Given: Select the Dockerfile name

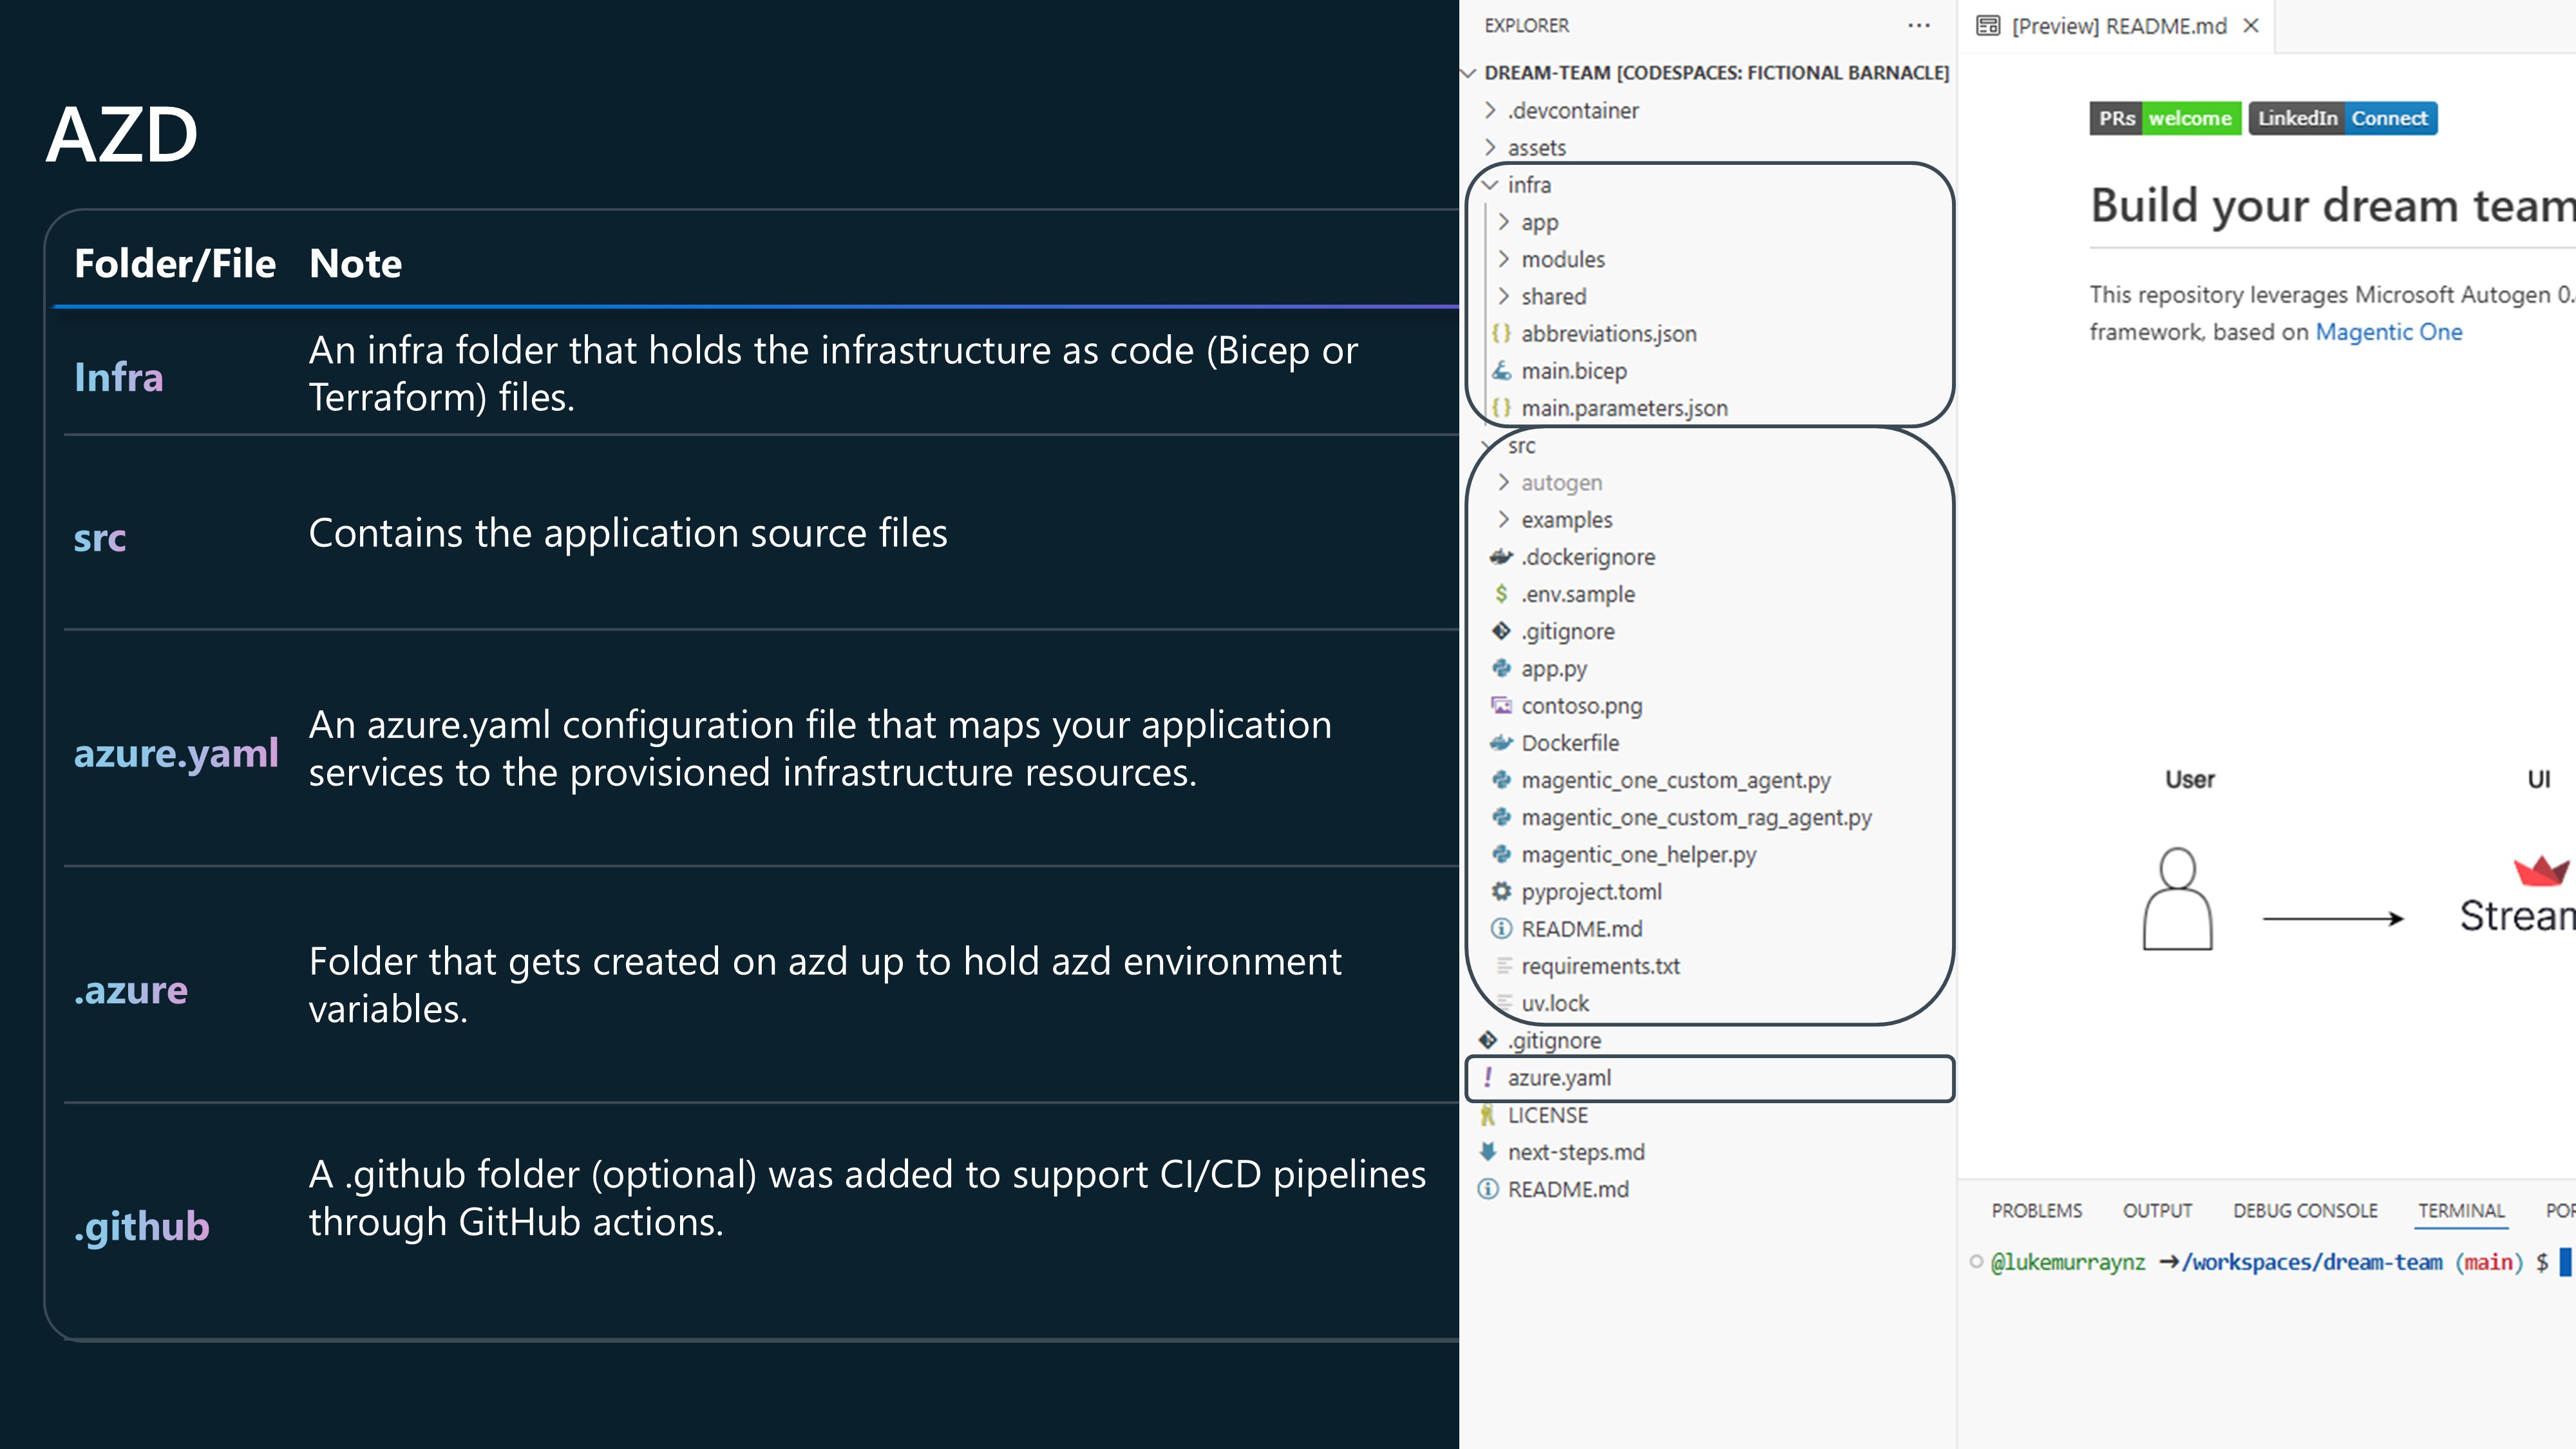Looking at the screenshot, I should point(1570,743).
